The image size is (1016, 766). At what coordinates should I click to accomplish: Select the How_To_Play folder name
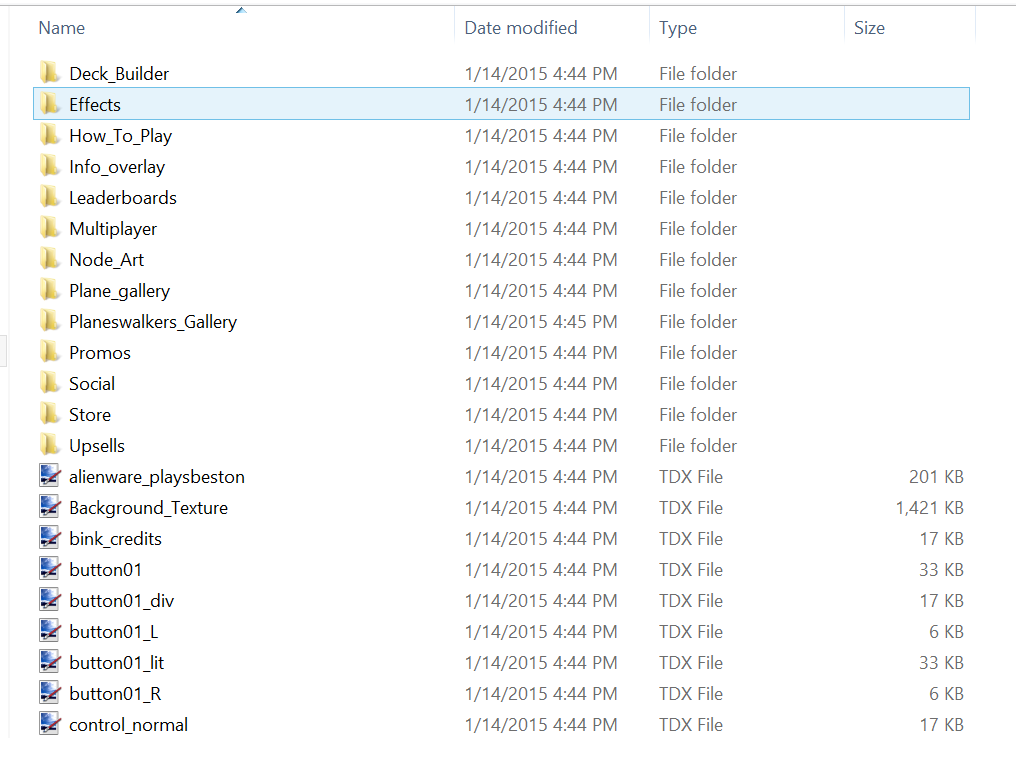[120, 136]
